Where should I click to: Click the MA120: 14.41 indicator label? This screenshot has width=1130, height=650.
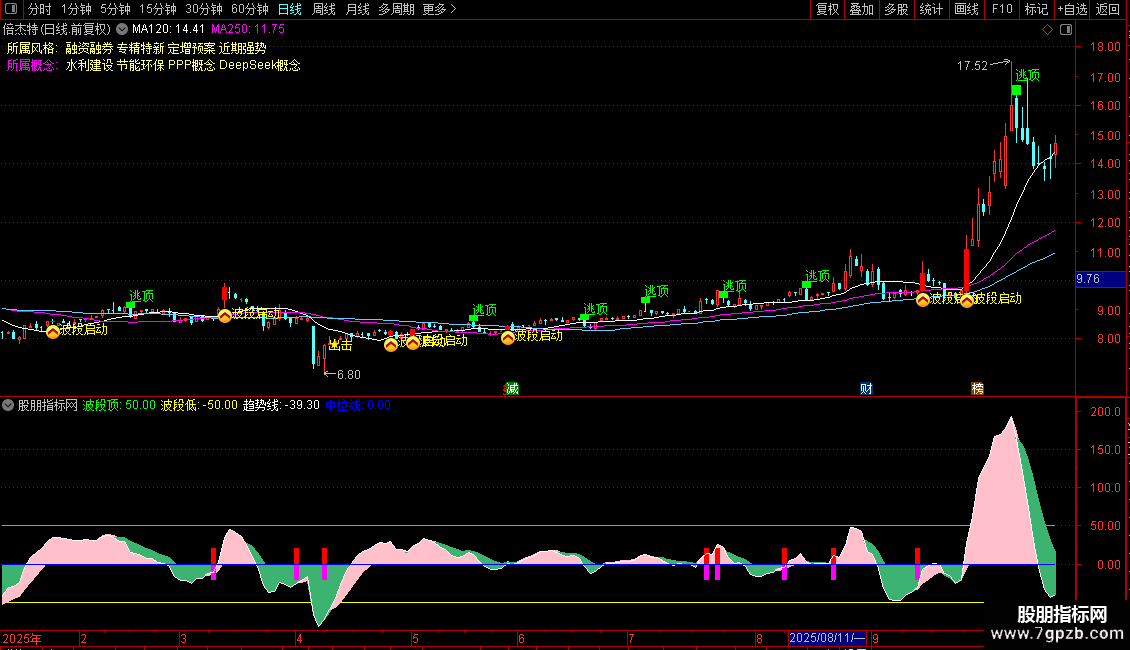[x=169, y=29]
